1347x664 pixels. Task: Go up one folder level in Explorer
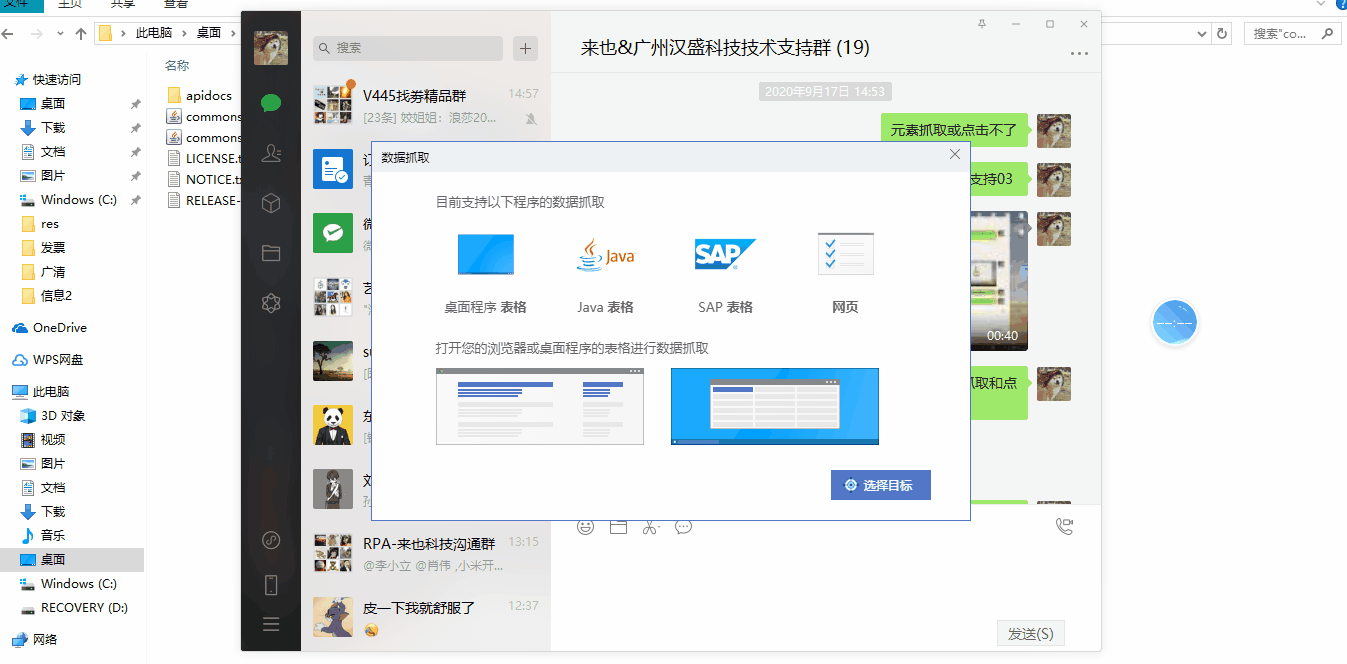tap(81, 34)
